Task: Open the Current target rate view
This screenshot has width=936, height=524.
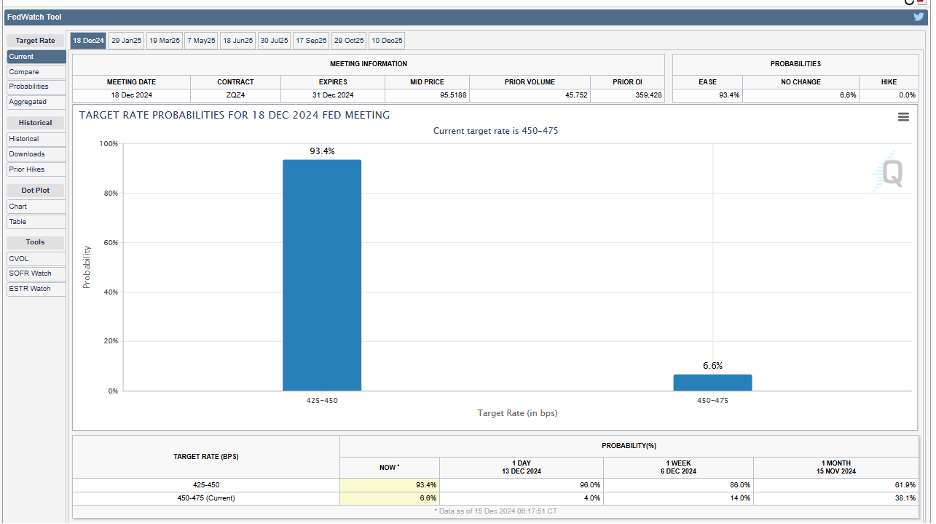Action: pyautogui.click(x=36, y=57)
